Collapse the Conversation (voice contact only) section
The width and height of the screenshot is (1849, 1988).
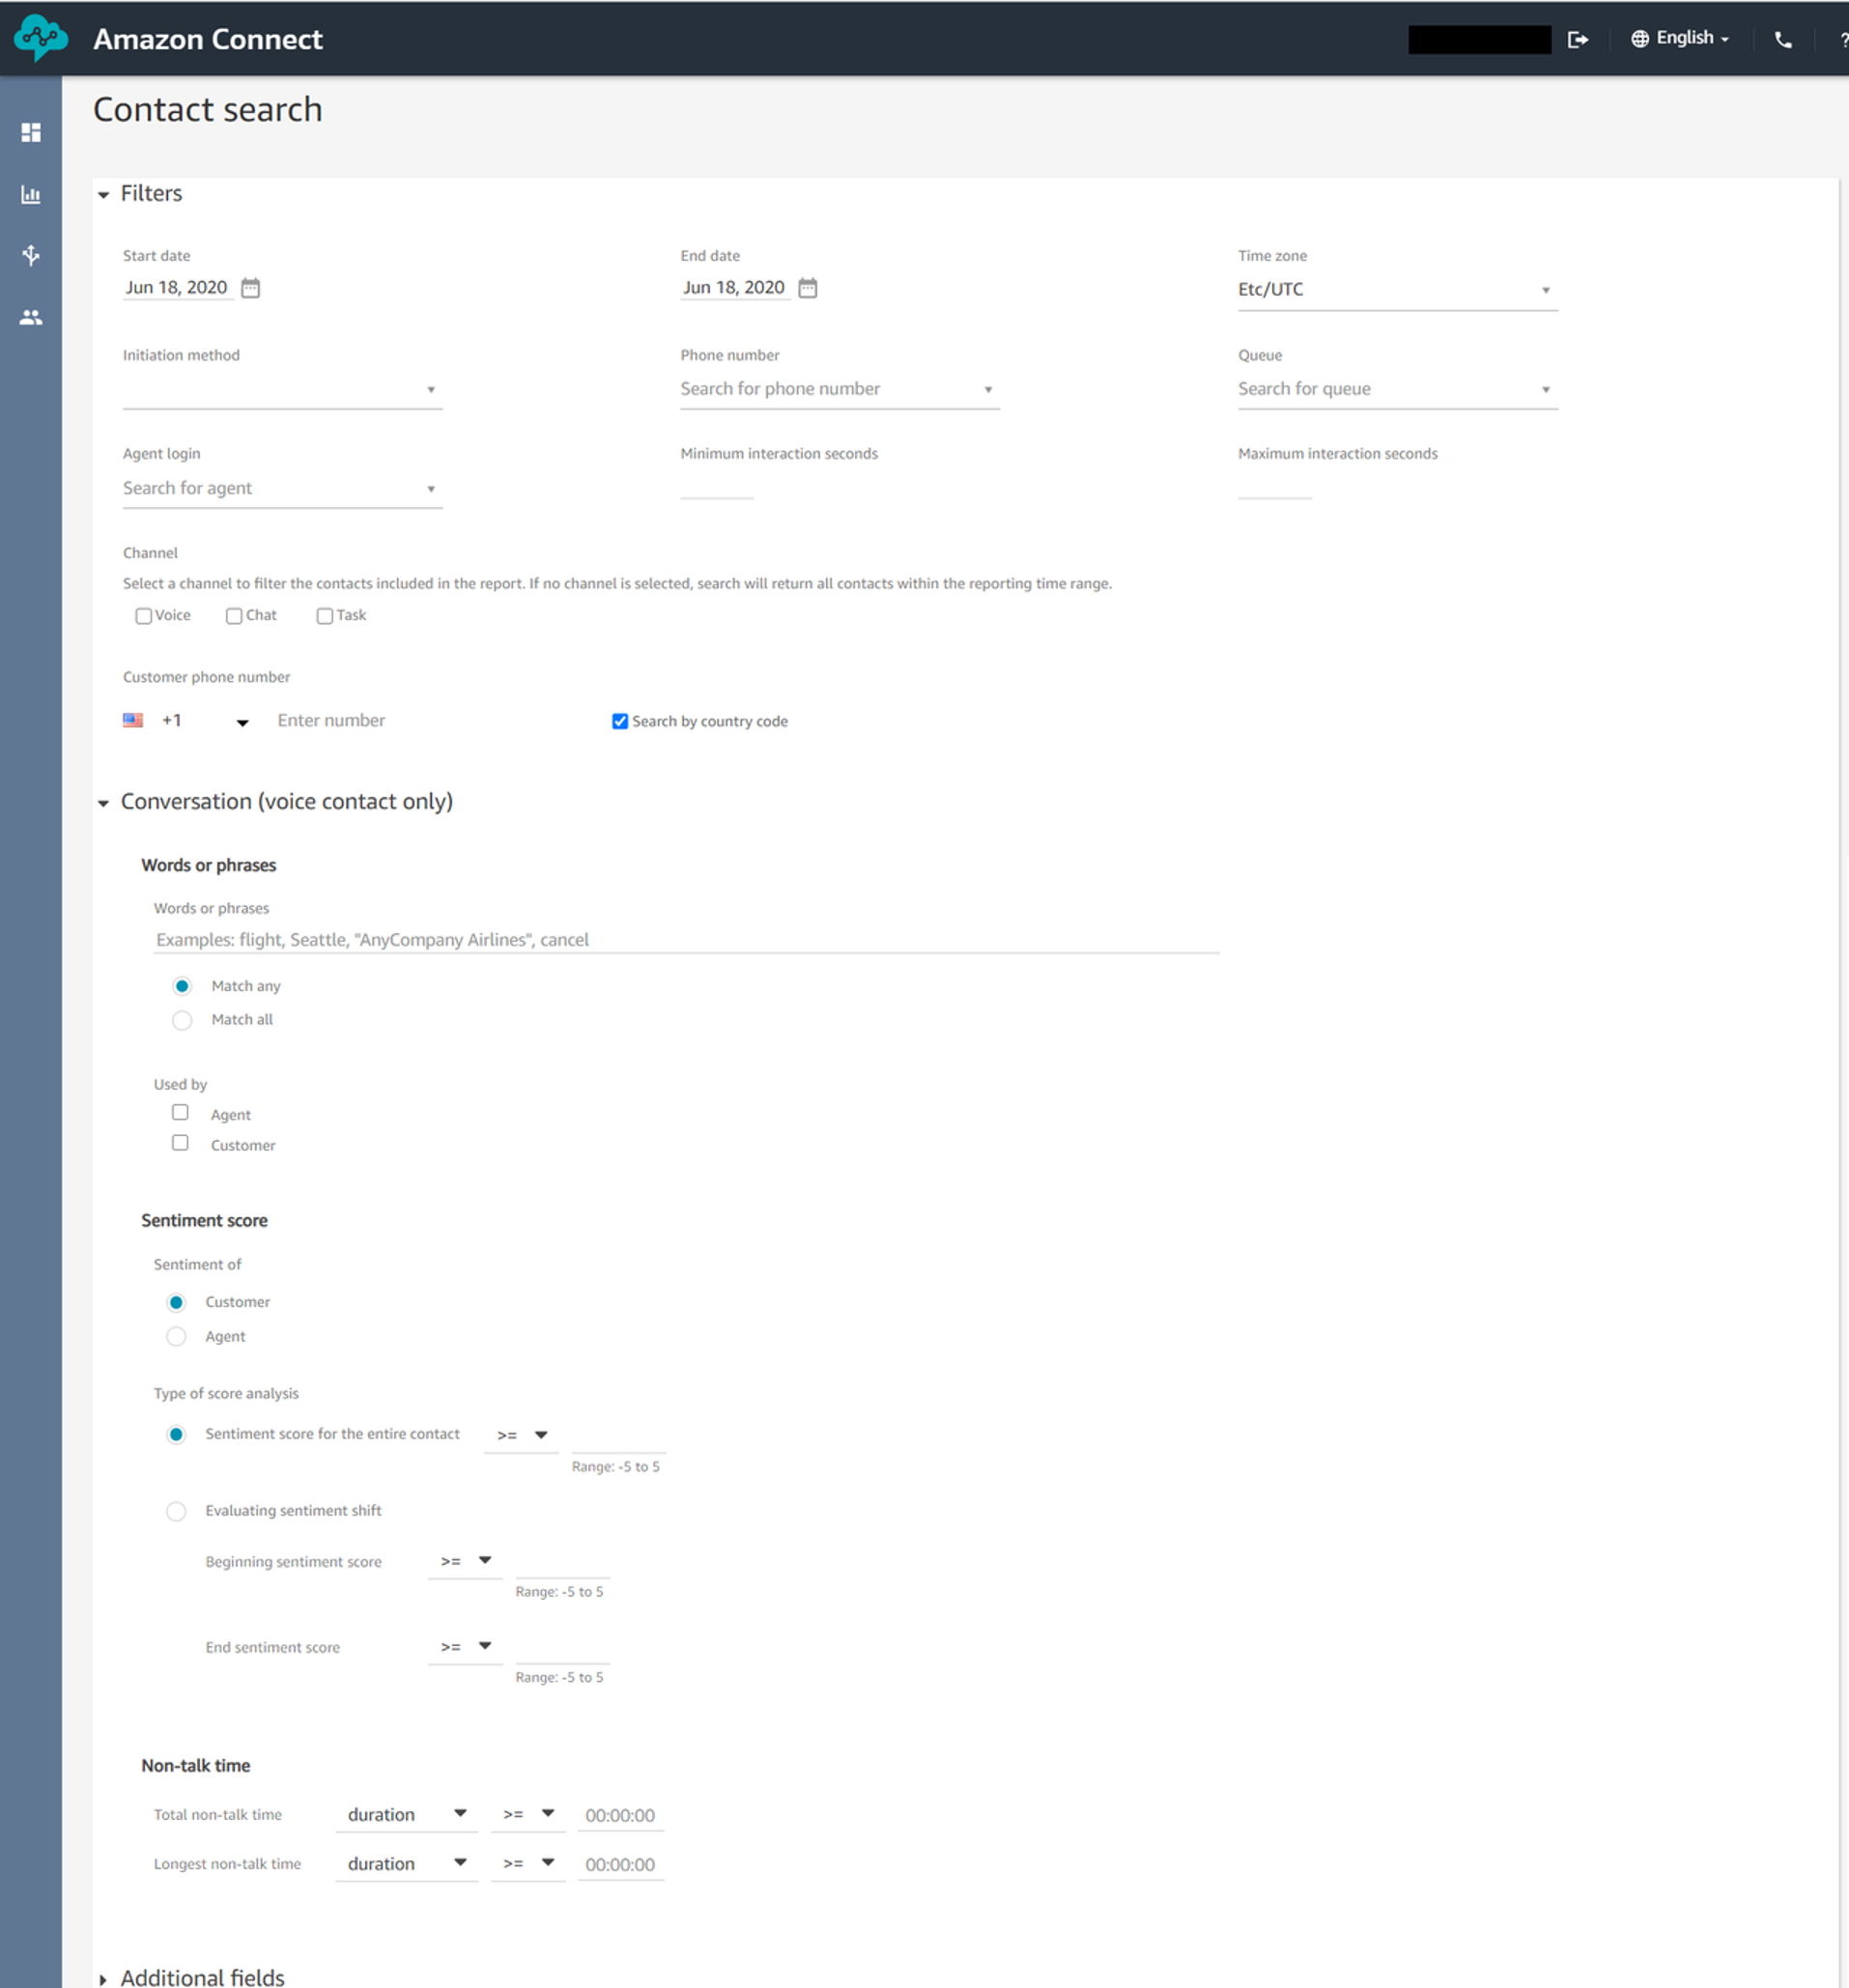point(103,803)
